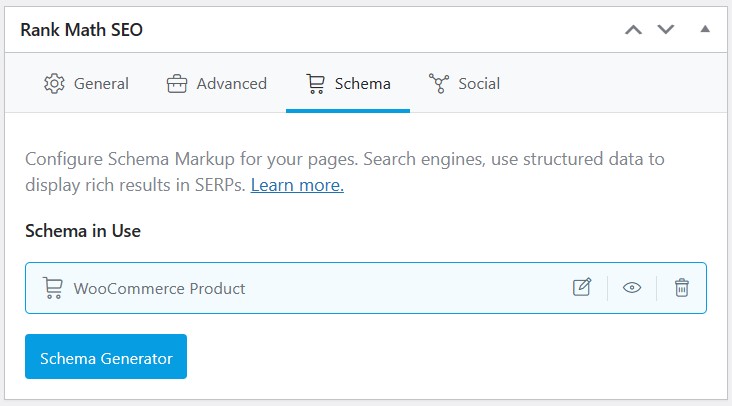Viewport: 732px width, 406px height.
Task: Click the Schema in Use heading
Action: point(83,231)
